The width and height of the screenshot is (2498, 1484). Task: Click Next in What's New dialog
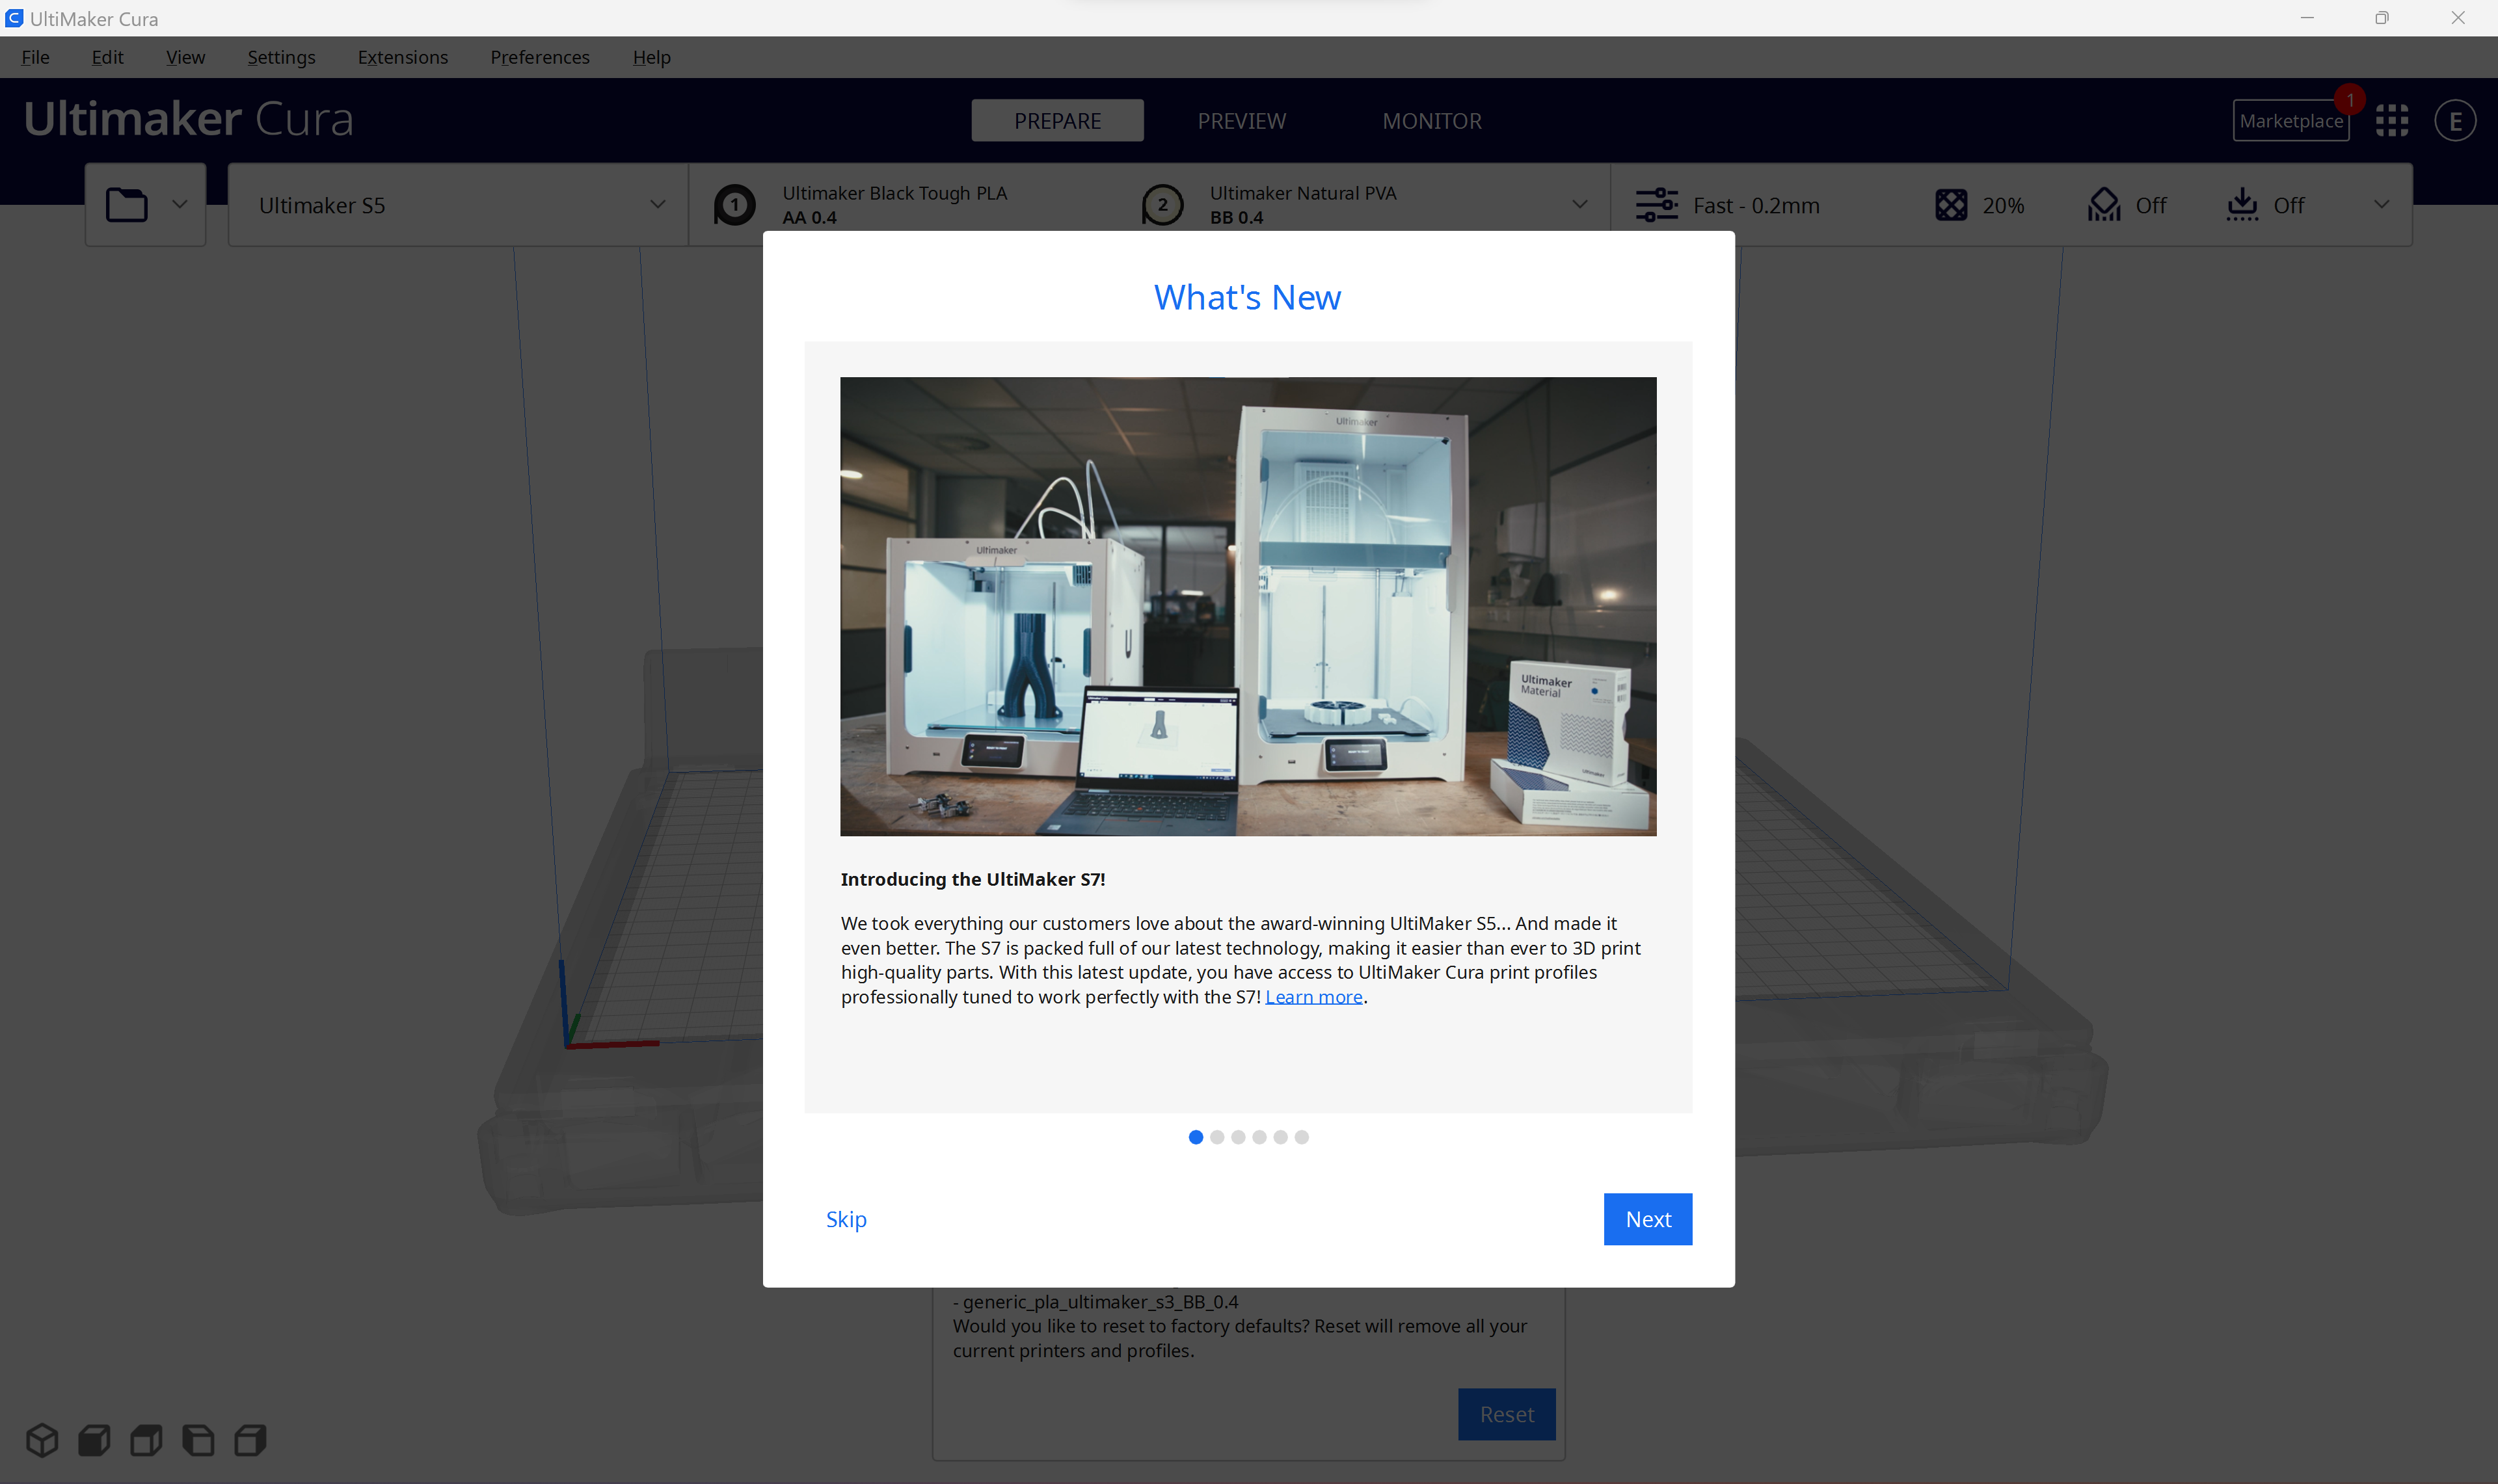coord(1647,1219)
